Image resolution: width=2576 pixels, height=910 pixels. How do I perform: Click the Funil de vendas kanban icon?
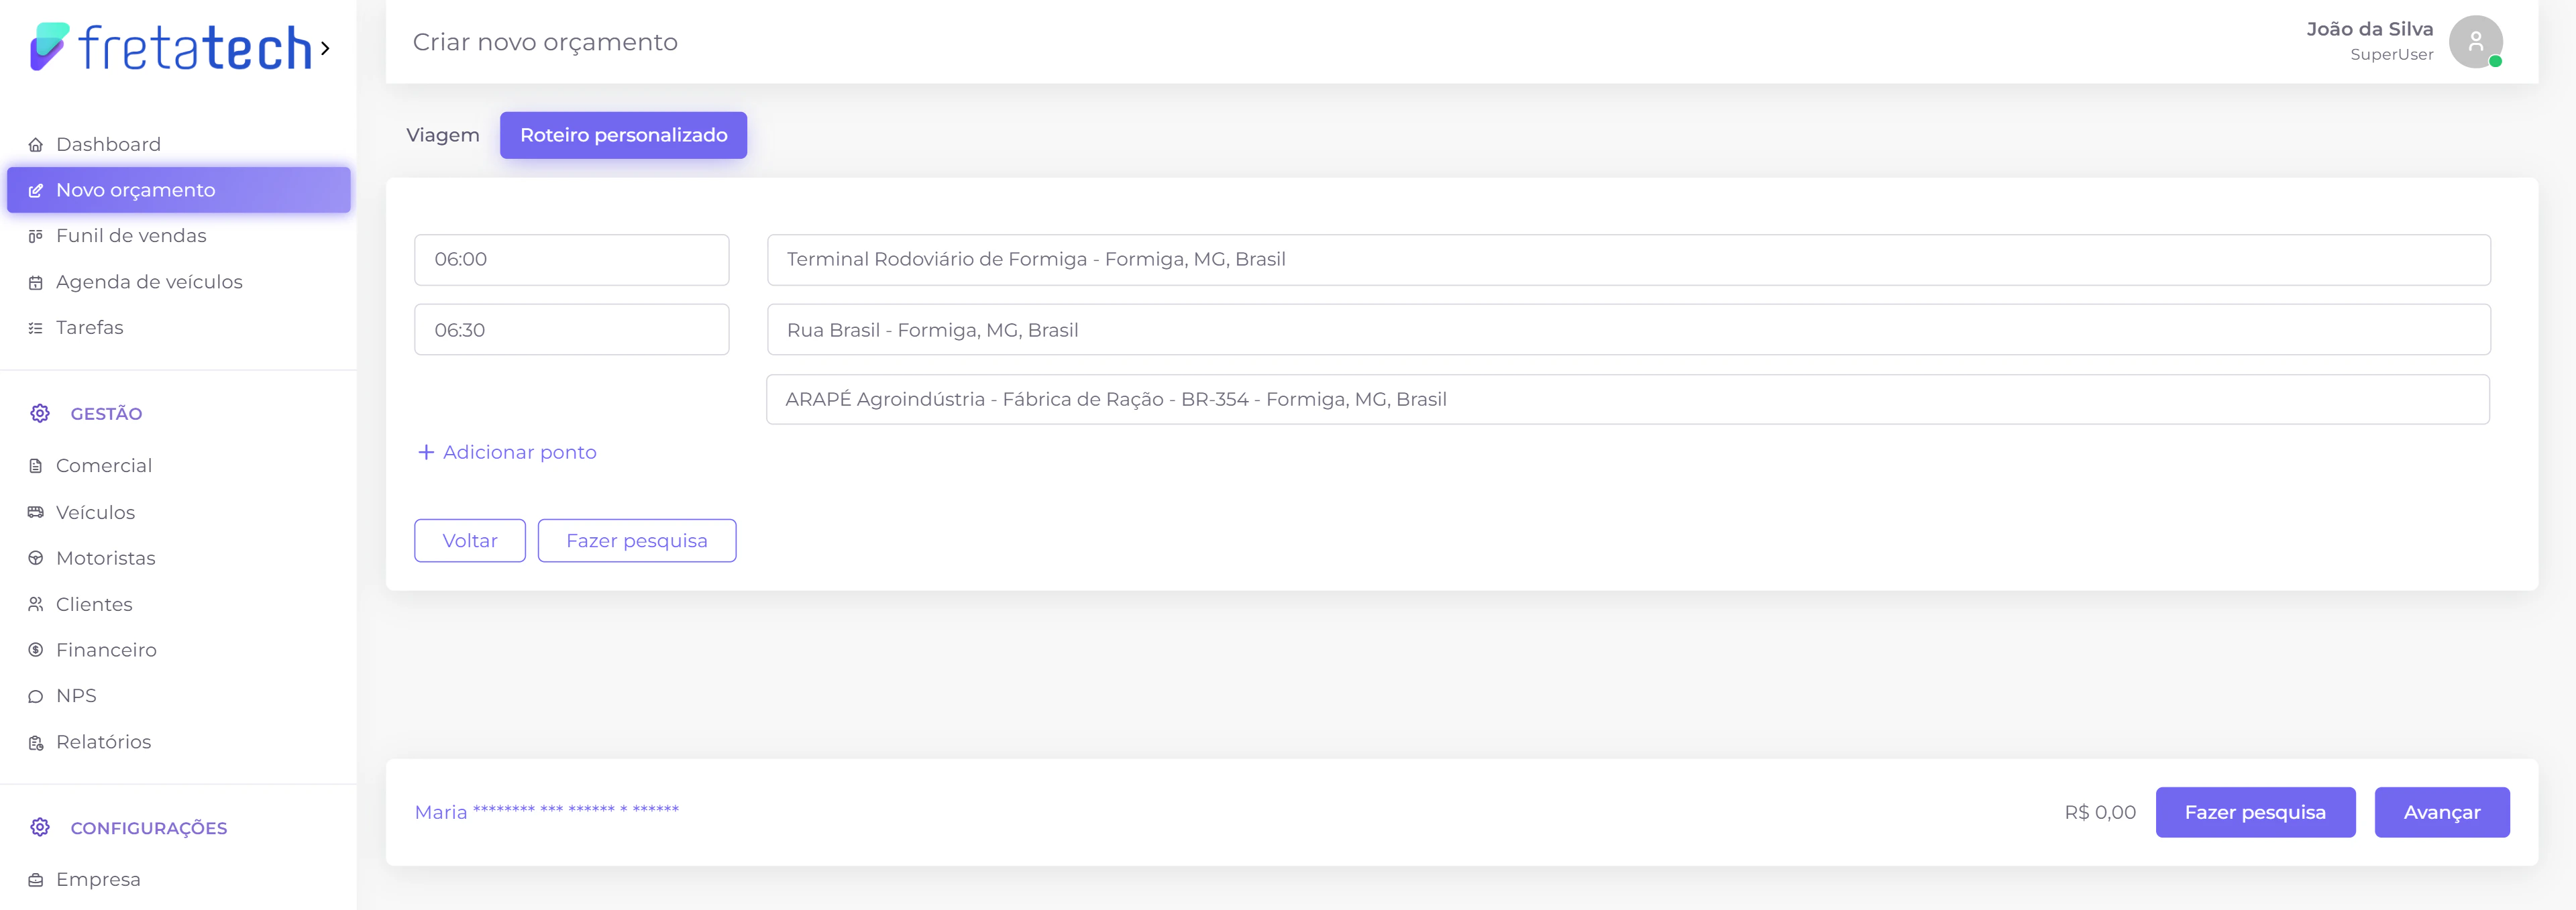click(x=36, y=236)
